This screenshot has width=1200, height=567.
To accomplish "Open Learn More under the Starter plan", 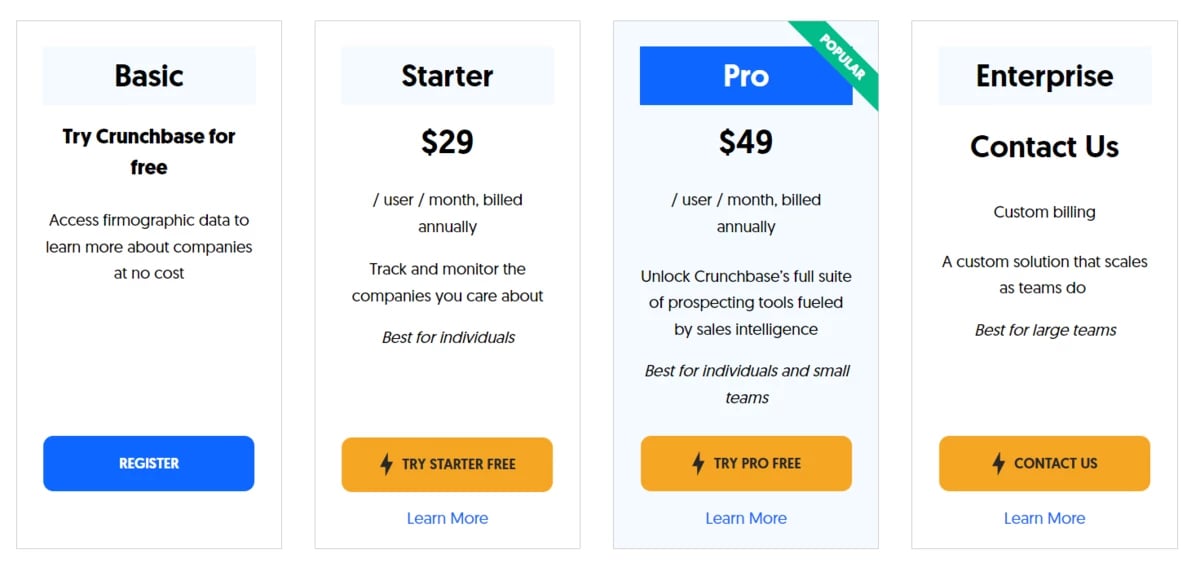I will [447, 518].
